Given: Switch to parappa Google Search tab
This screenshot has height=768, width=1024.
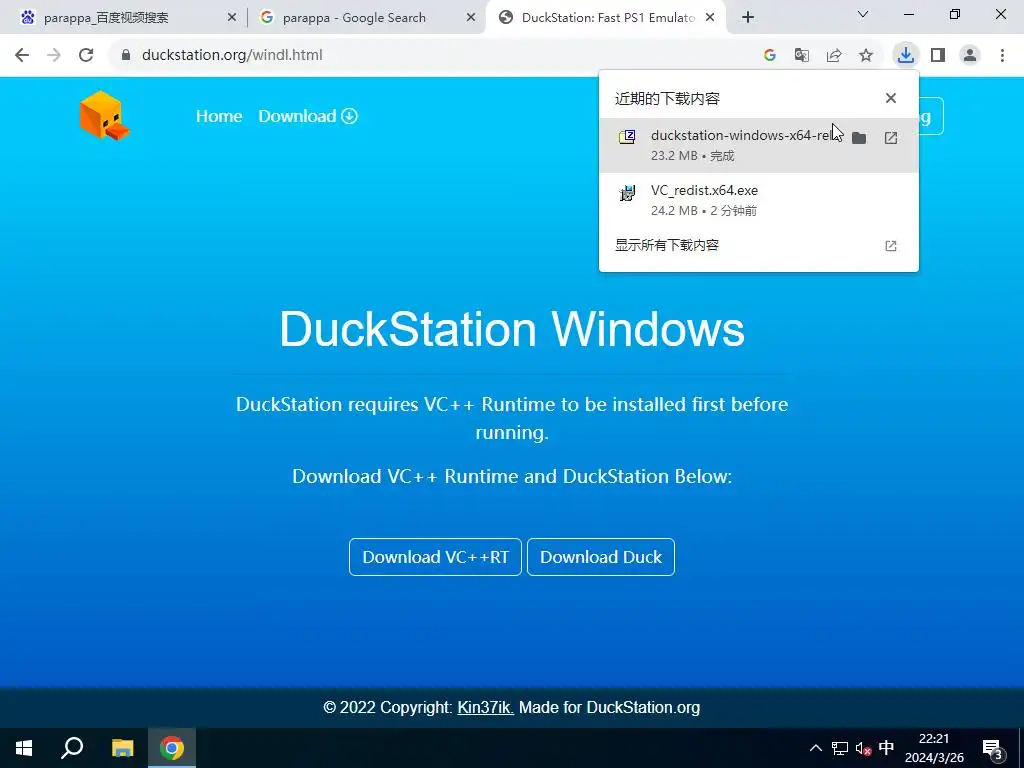Looking at the screenshot, I should tap(366, 18).
